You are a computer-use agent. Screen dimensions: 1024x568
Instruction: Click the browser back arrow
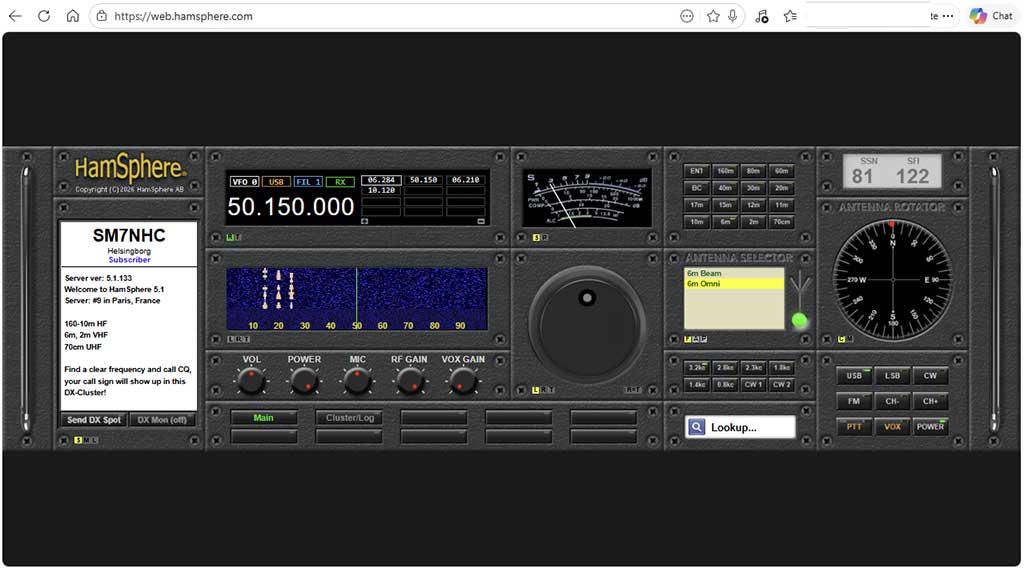[15, 16]
